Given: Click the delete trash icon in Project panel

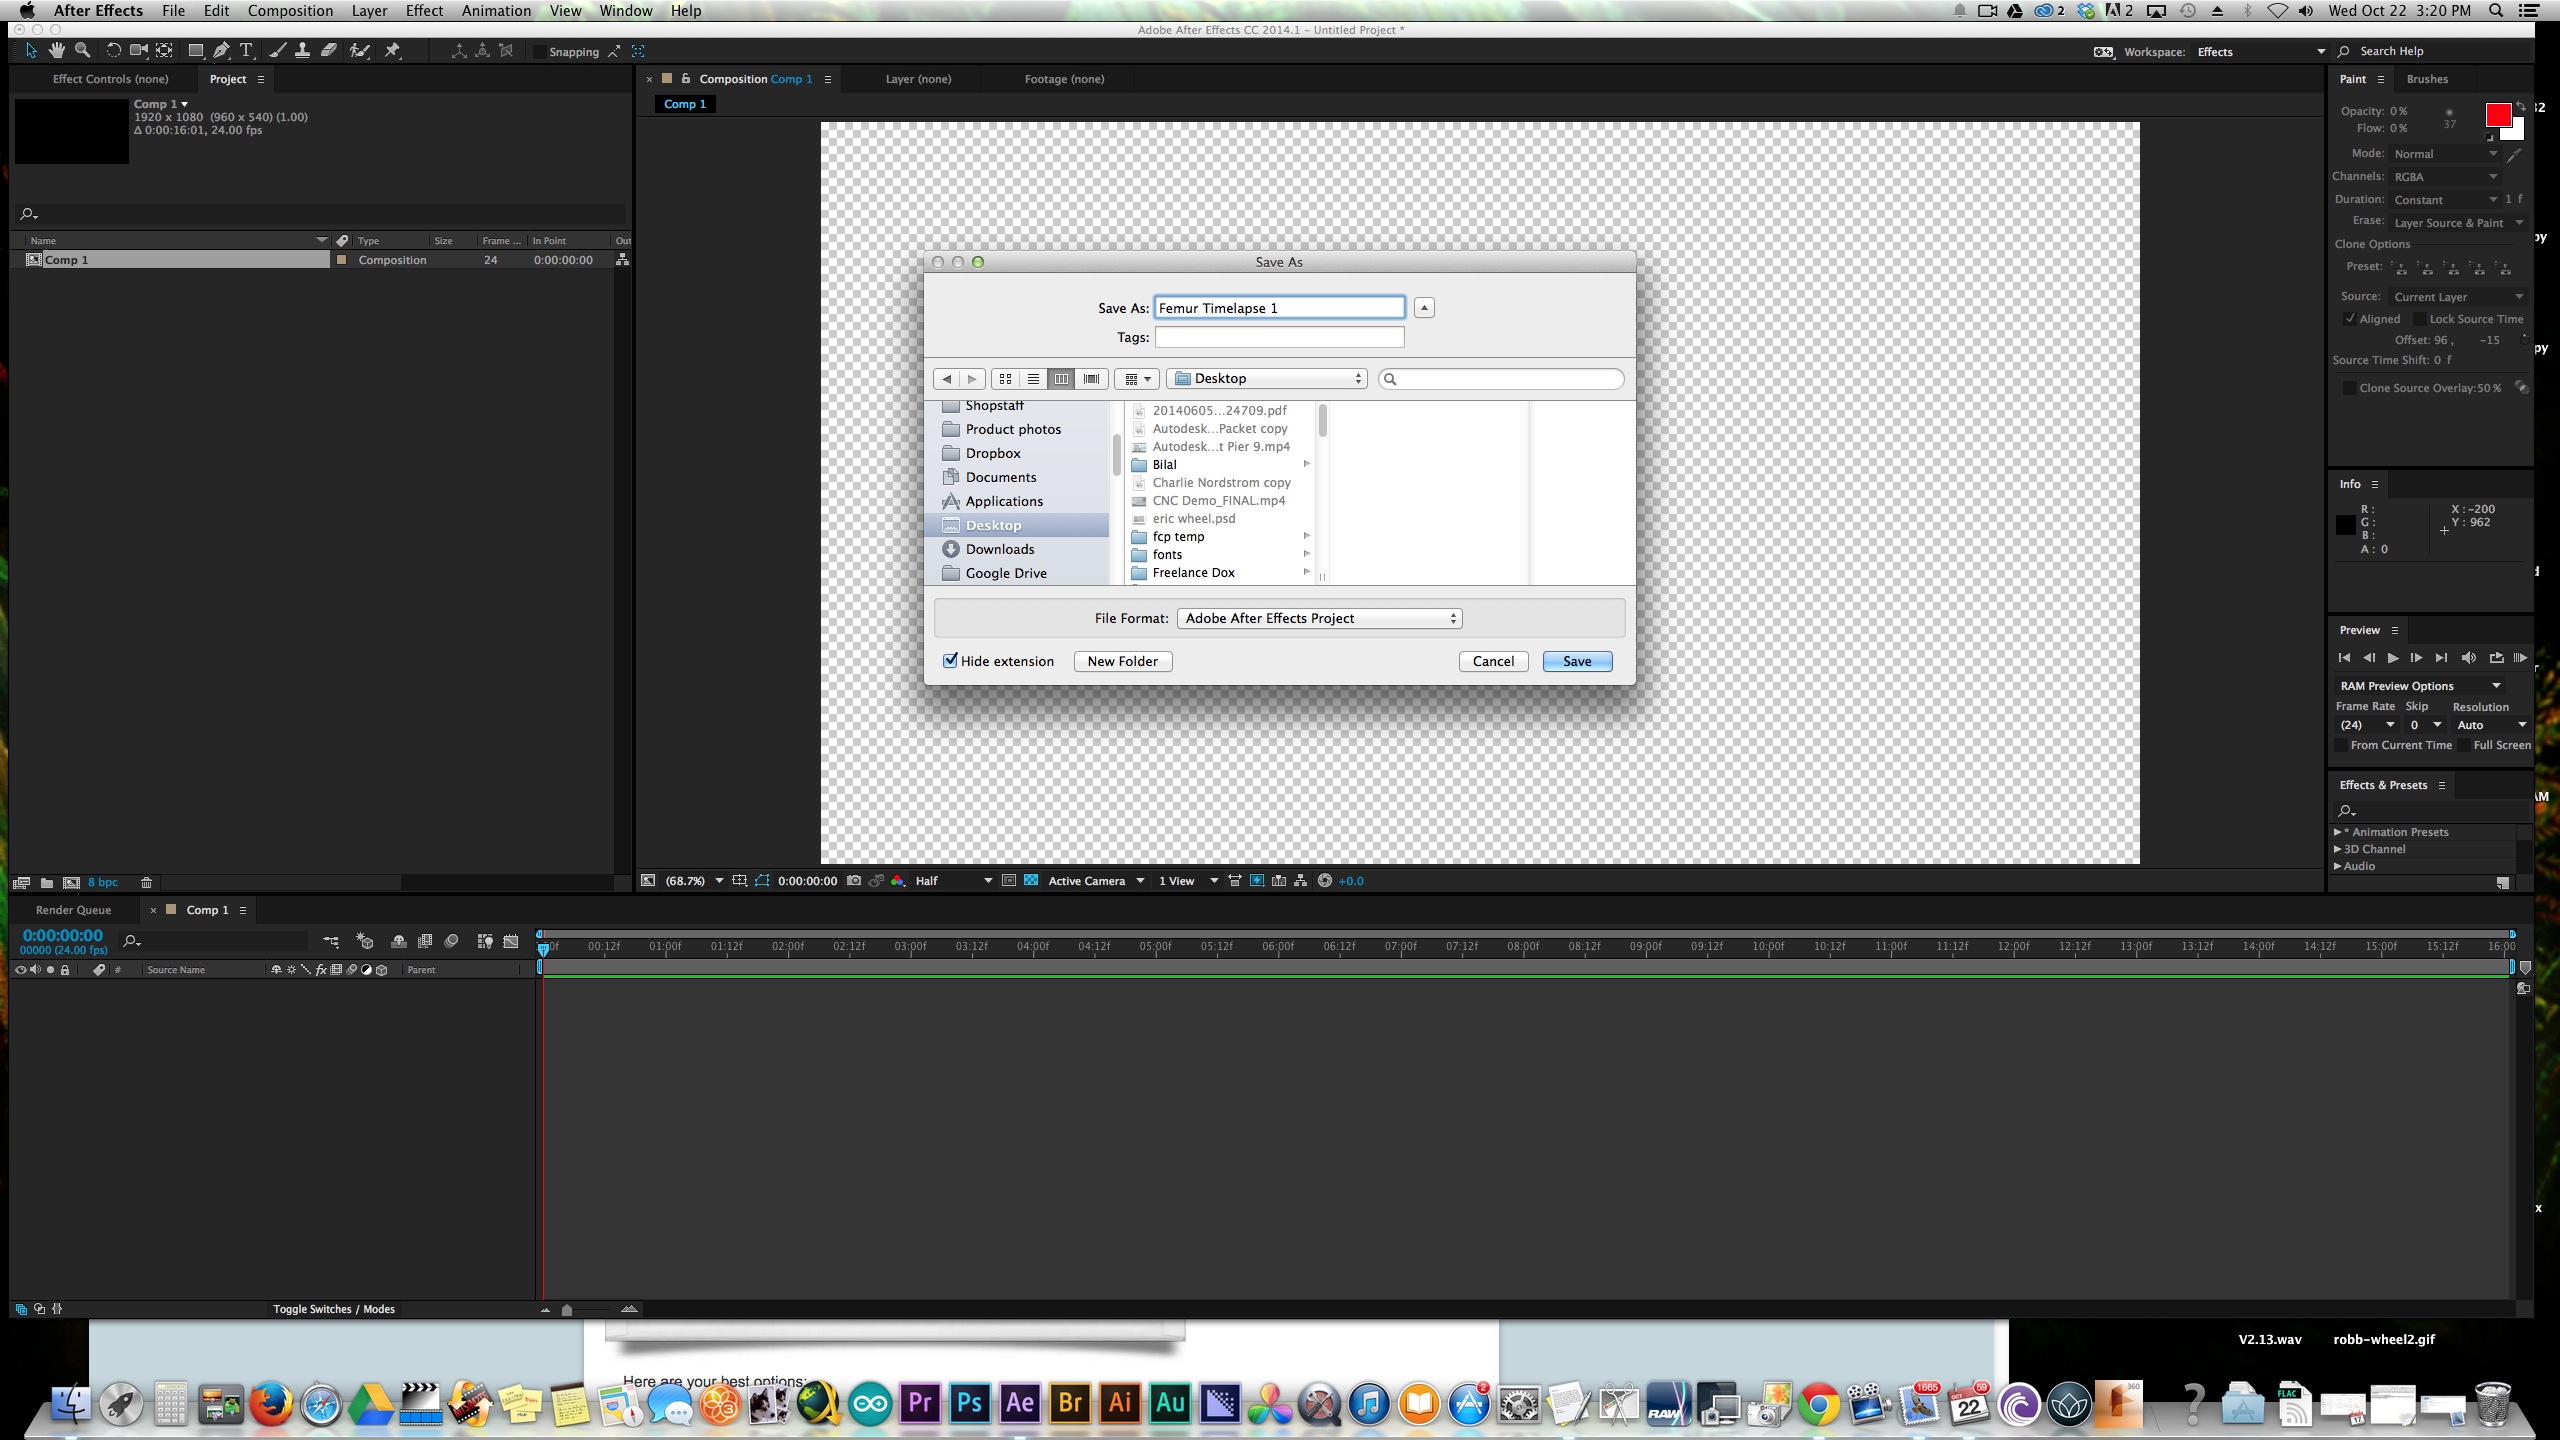Looking at the screenshot, I should (x=146, y=883).
